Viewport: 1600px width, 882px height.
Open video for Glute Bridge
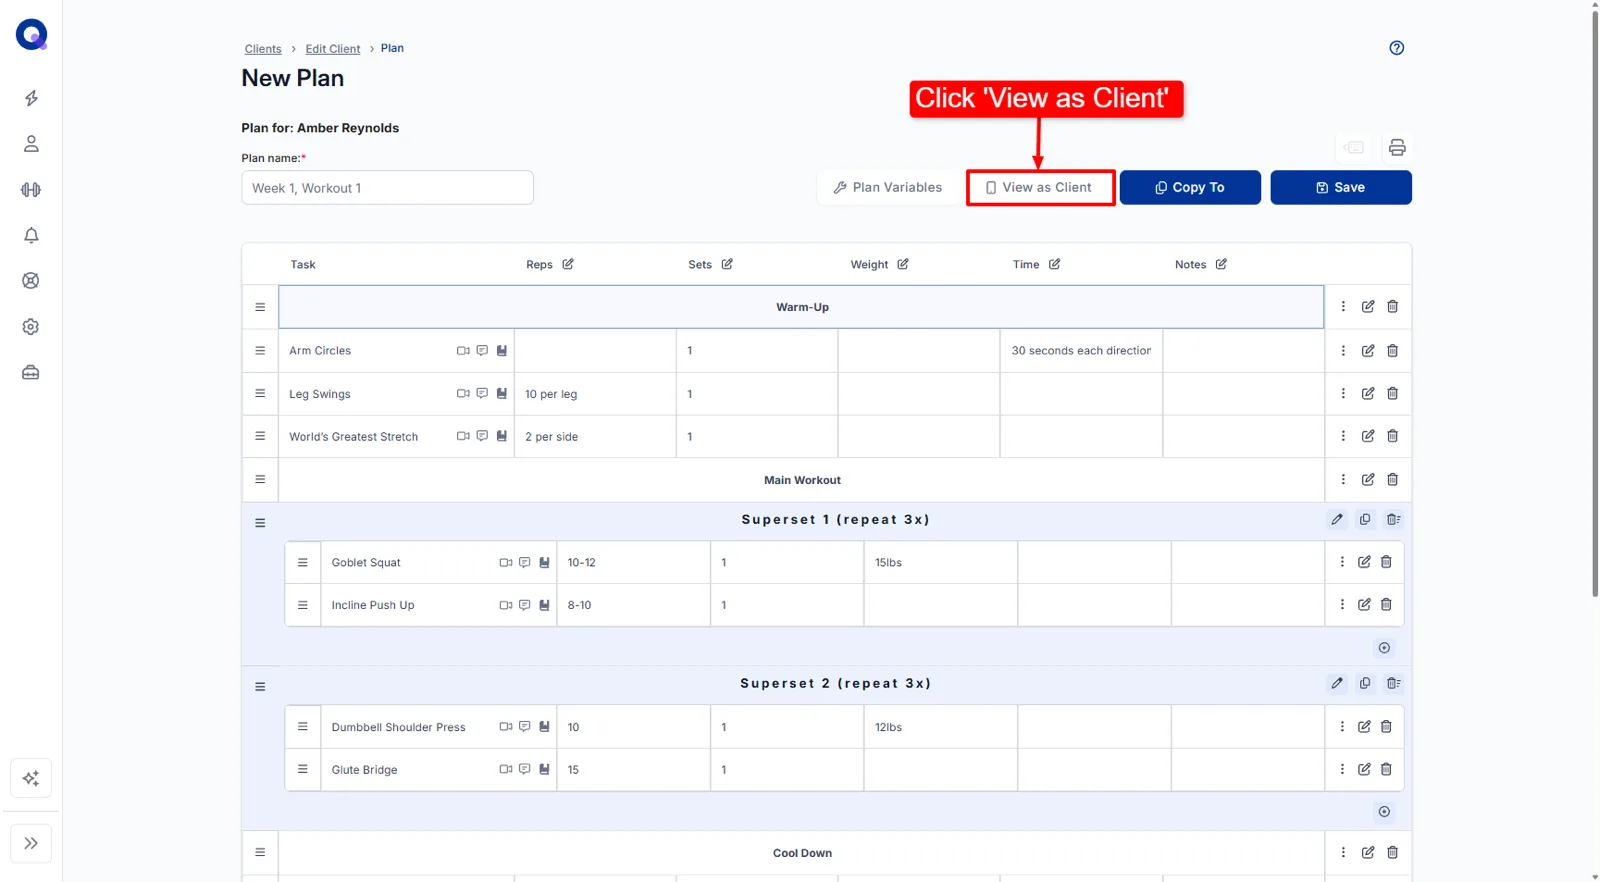506,769
